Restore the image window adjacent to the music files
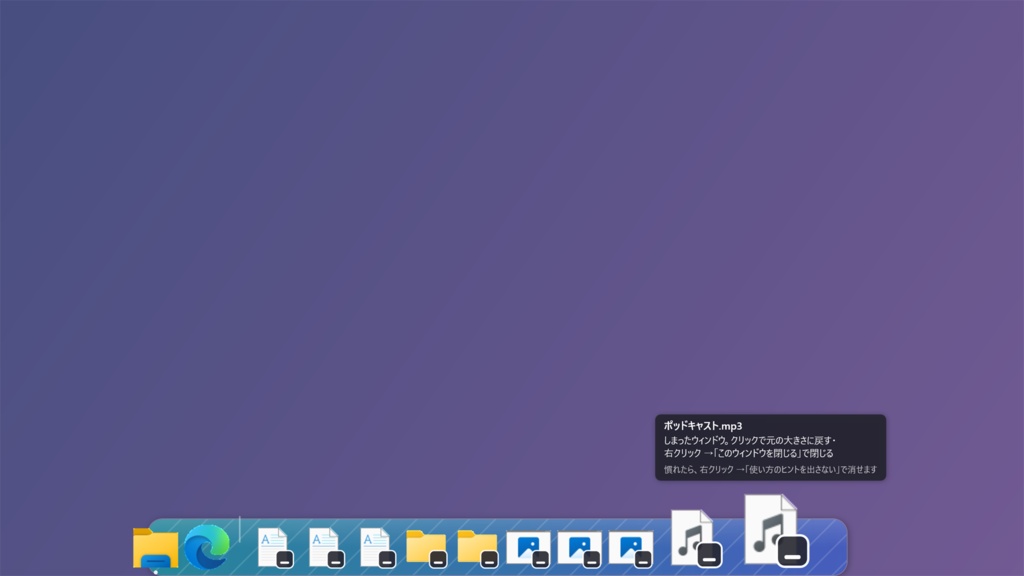This screenshot has width=1024, height=576. [631, 549]
